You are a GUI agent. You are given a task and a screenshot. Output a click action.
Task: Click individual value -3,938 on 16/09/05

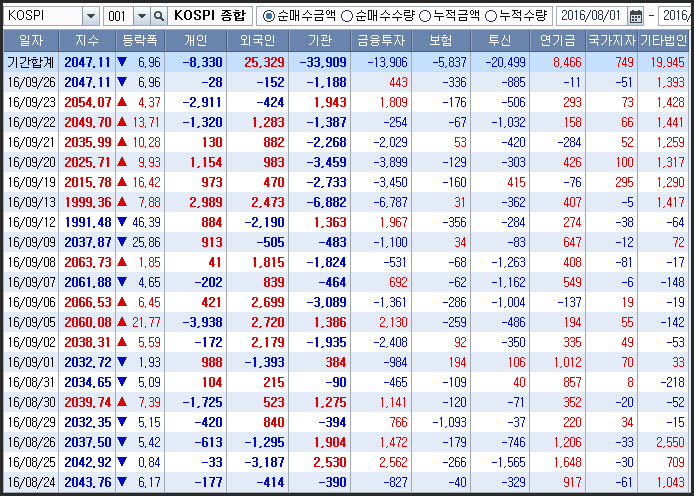pos(202,323)
